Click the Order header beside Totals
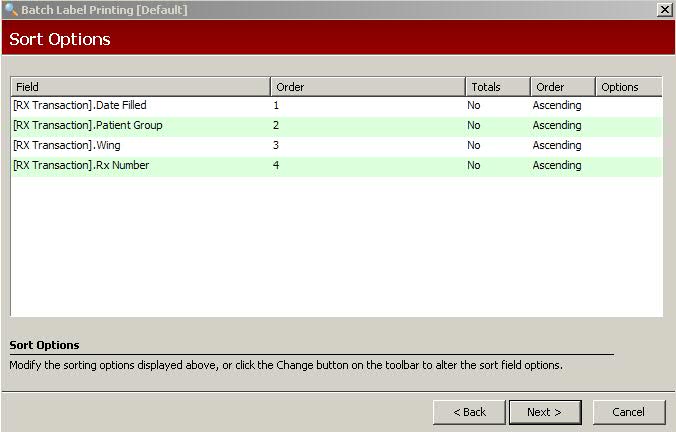This screenshot has height=432, width=676. [563, 87]
